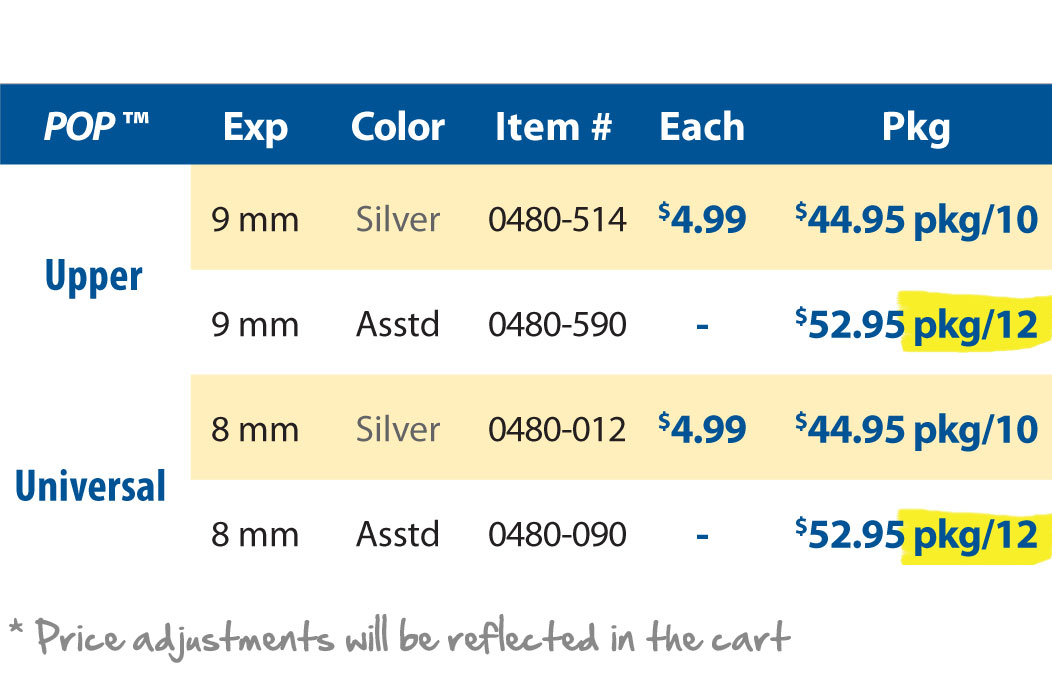1052x685 pixels.
Task: Click highlighted pkg/12 in the 0480-590 row
Action: pos(976,325)
